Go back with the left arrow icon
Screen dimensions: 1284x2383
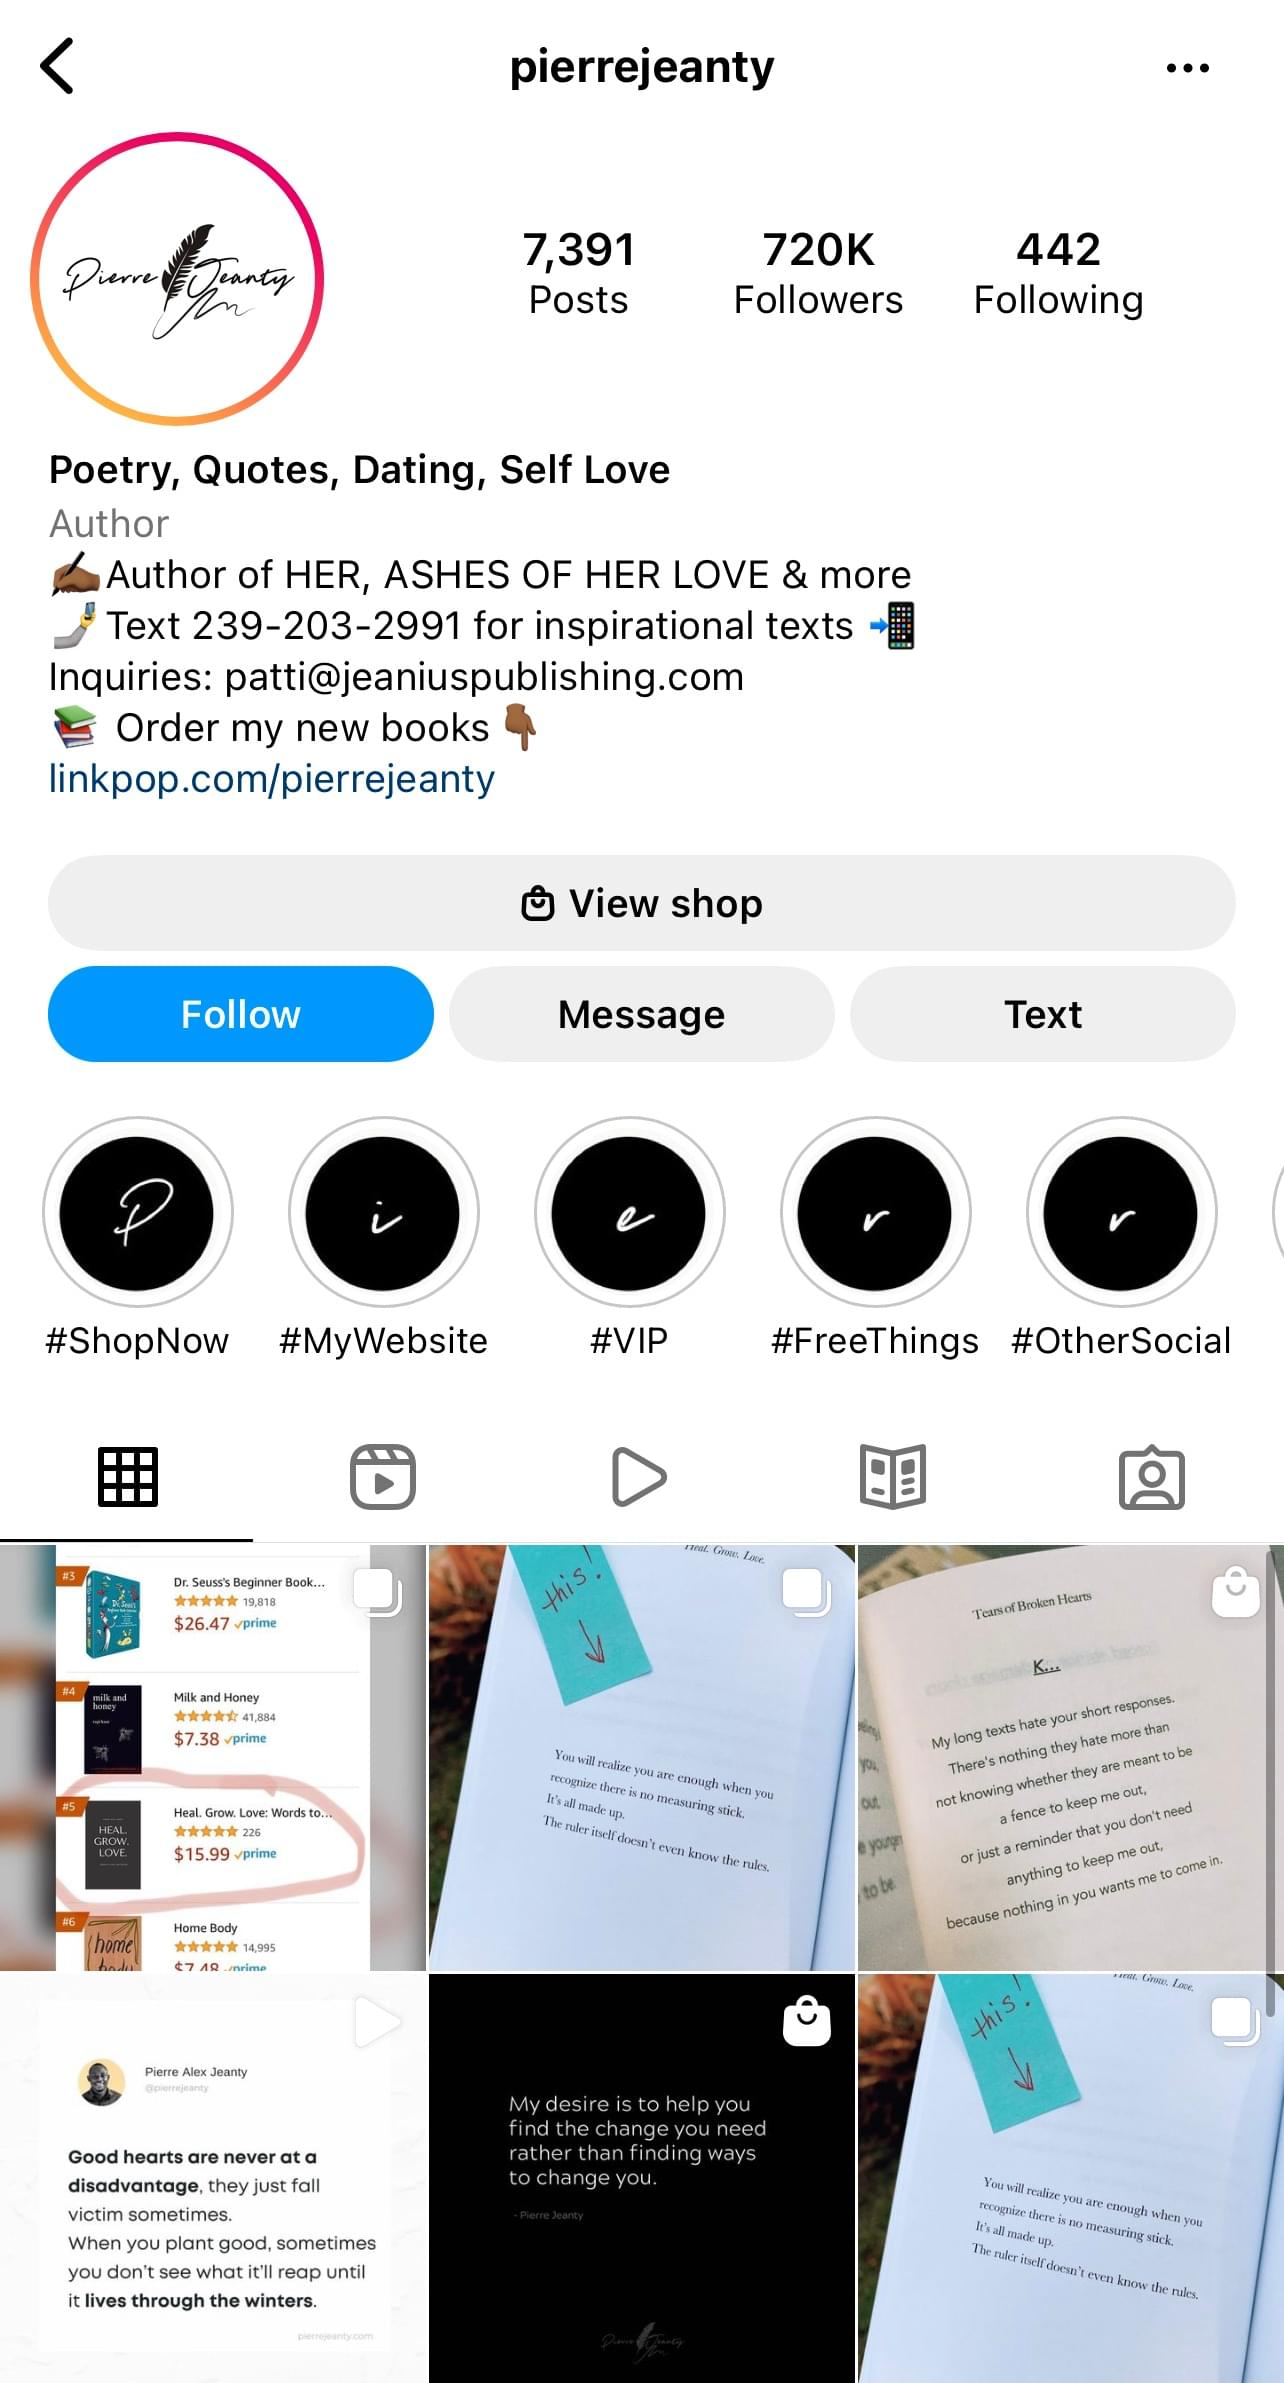point(57,66)
